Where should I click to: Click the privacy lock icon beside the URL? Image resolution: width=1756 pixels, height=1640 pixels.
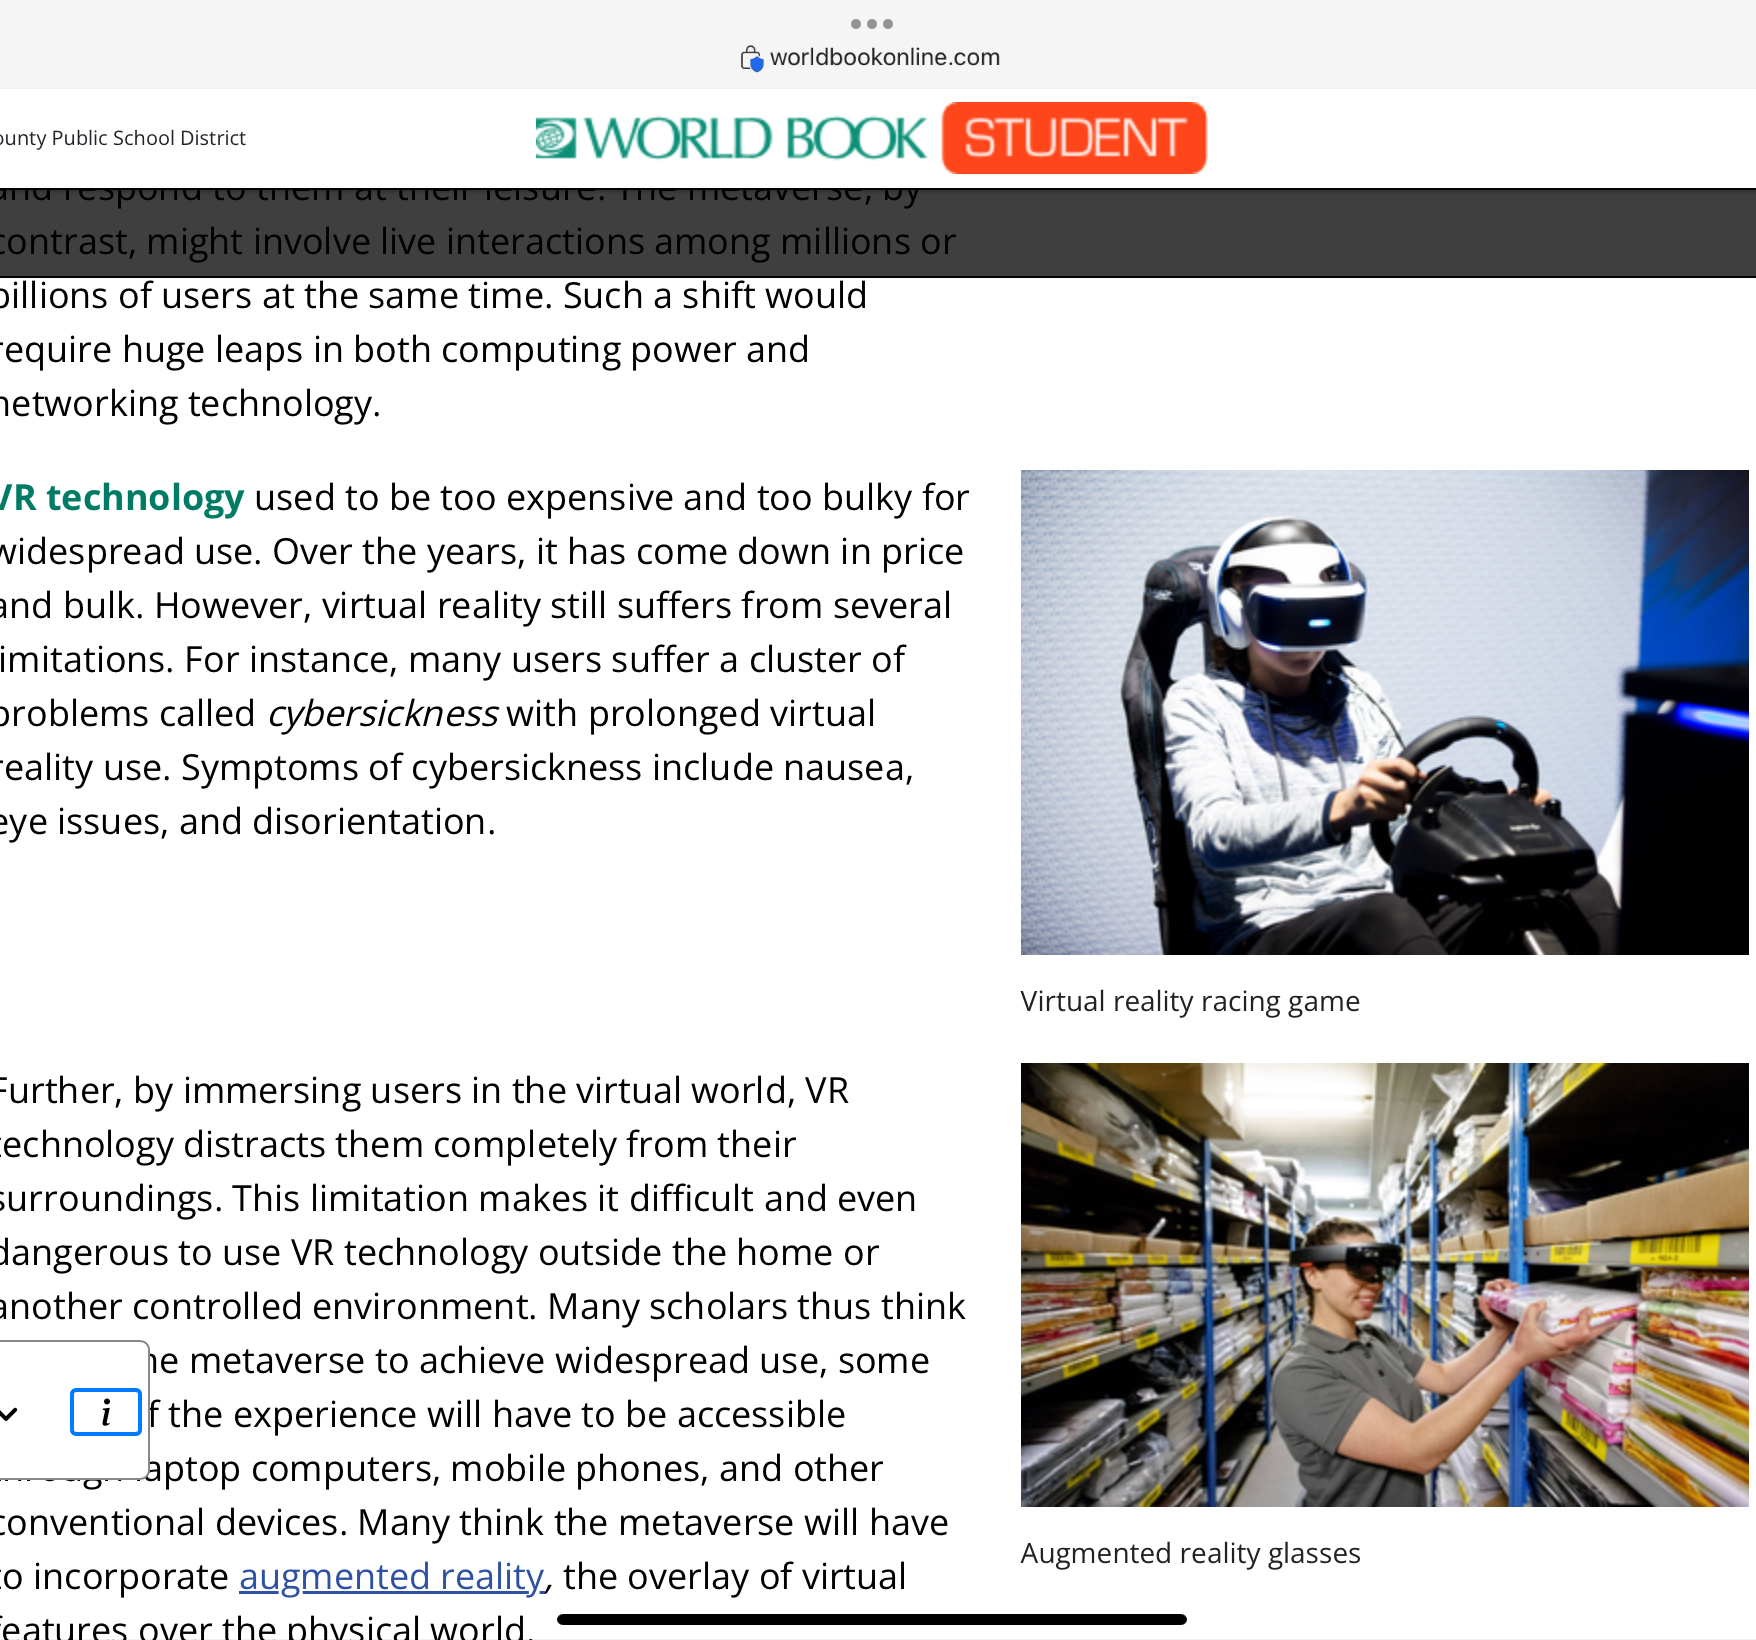(x=751, y=59)
